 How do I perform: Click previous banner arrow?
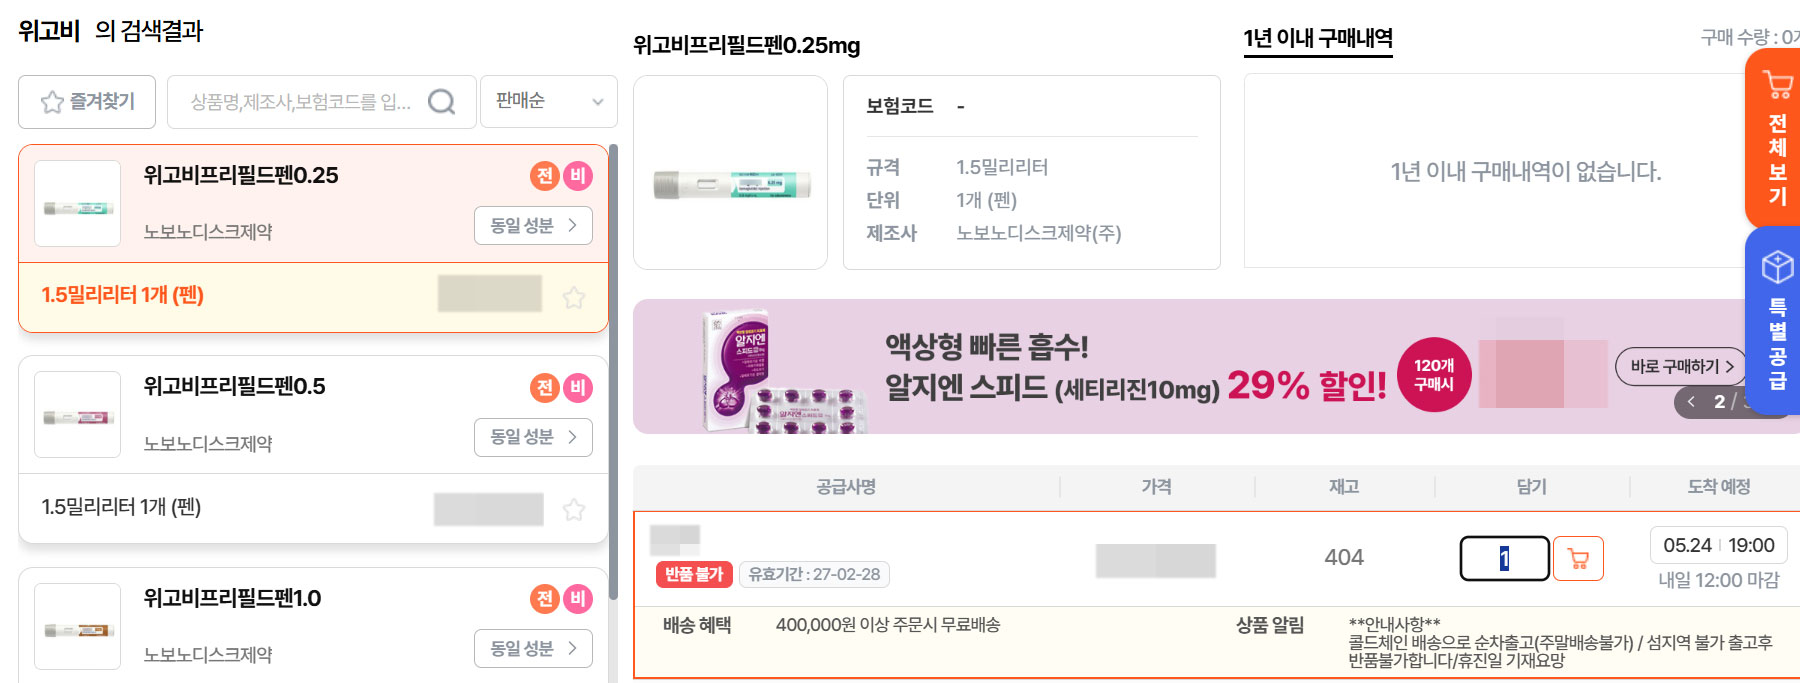click(1691, 402)
